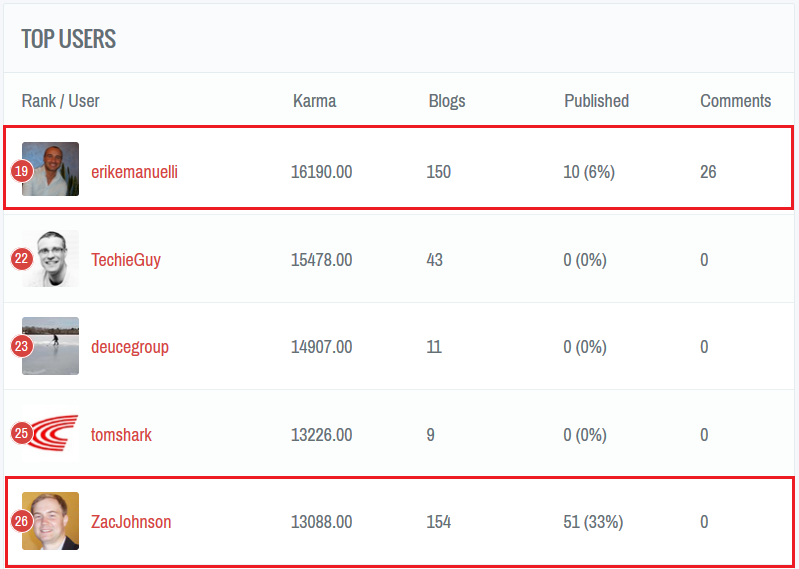Screen dimensions: 799x569
Task: Click rank badge number 25
Action: pyautogui.click(x=22, y=434)
